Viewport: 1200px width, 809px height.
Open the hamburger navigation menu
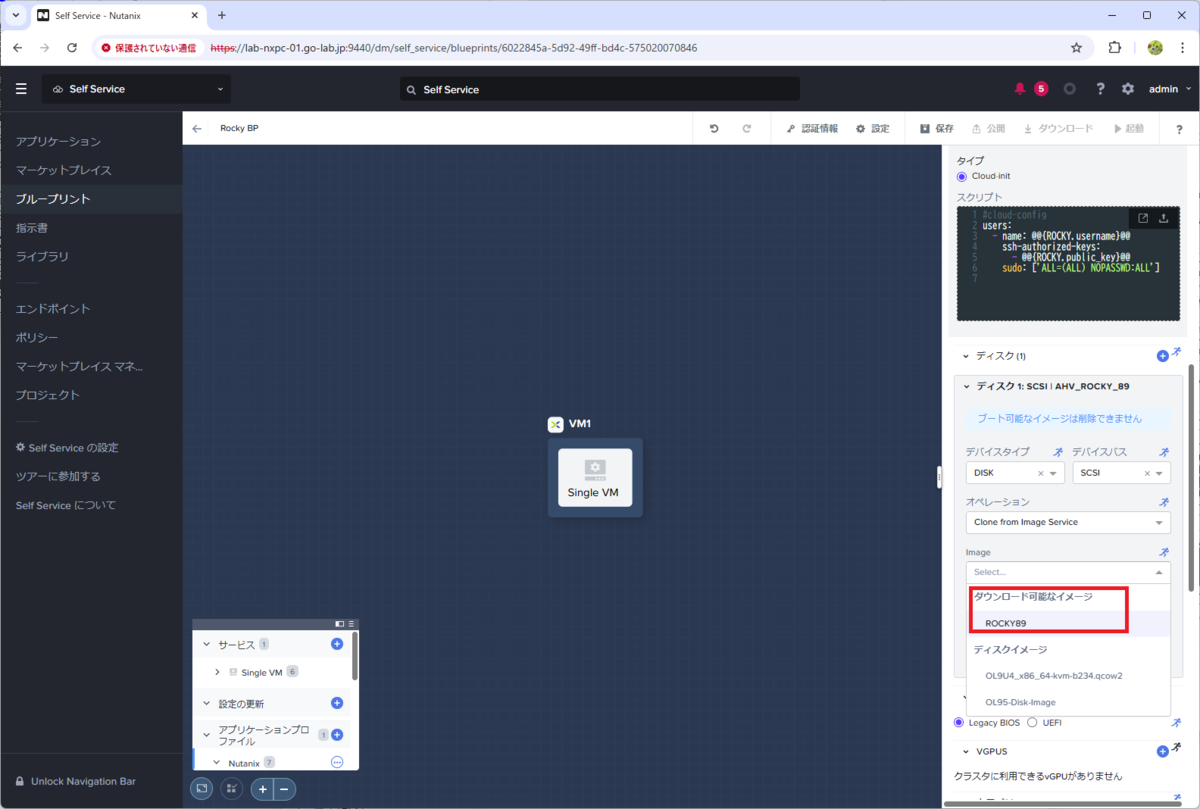(21, 89)
